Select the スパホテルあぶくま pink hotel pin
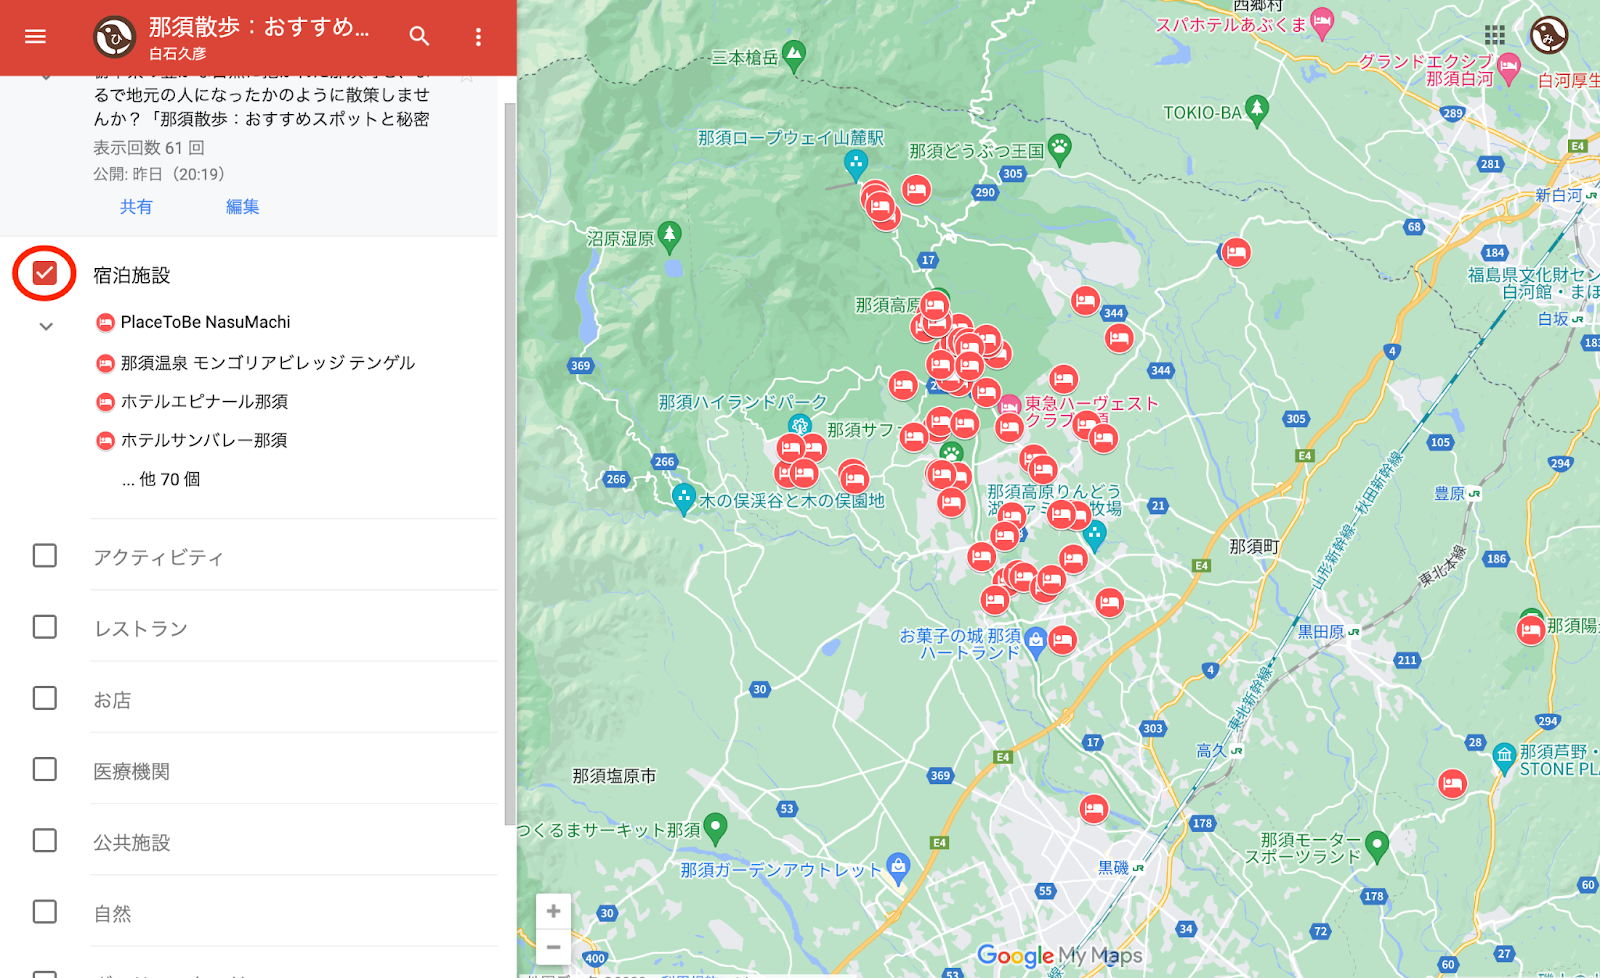This screenshot has height=978, width=1600. click(1322, 22)
